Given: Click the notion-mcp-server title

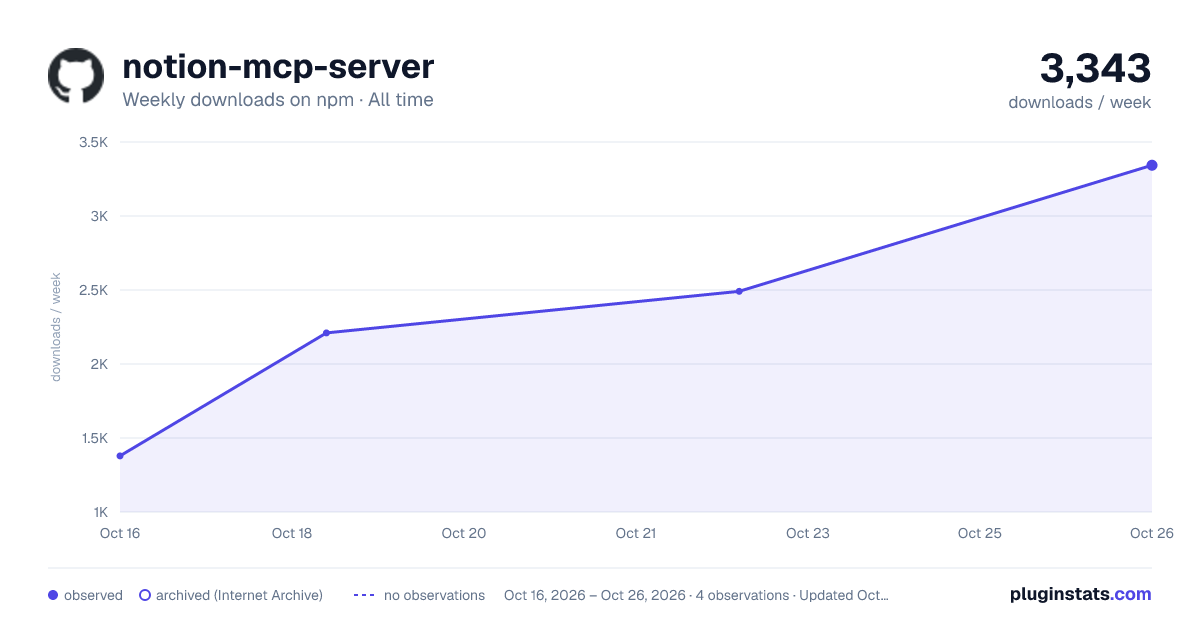Looking at the screenshot, I should pyautogui.click(x=278, y=67).
